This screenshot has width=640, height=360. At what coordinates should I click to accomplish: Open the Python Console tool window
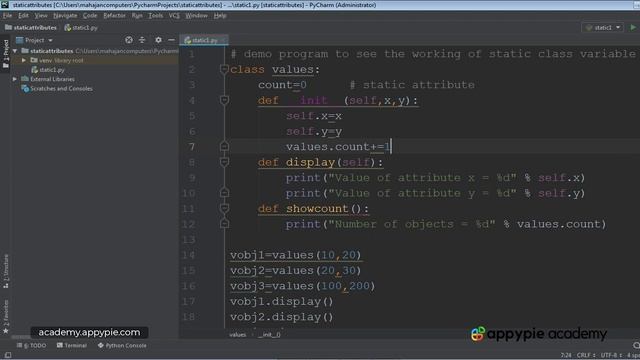[122, 345]
